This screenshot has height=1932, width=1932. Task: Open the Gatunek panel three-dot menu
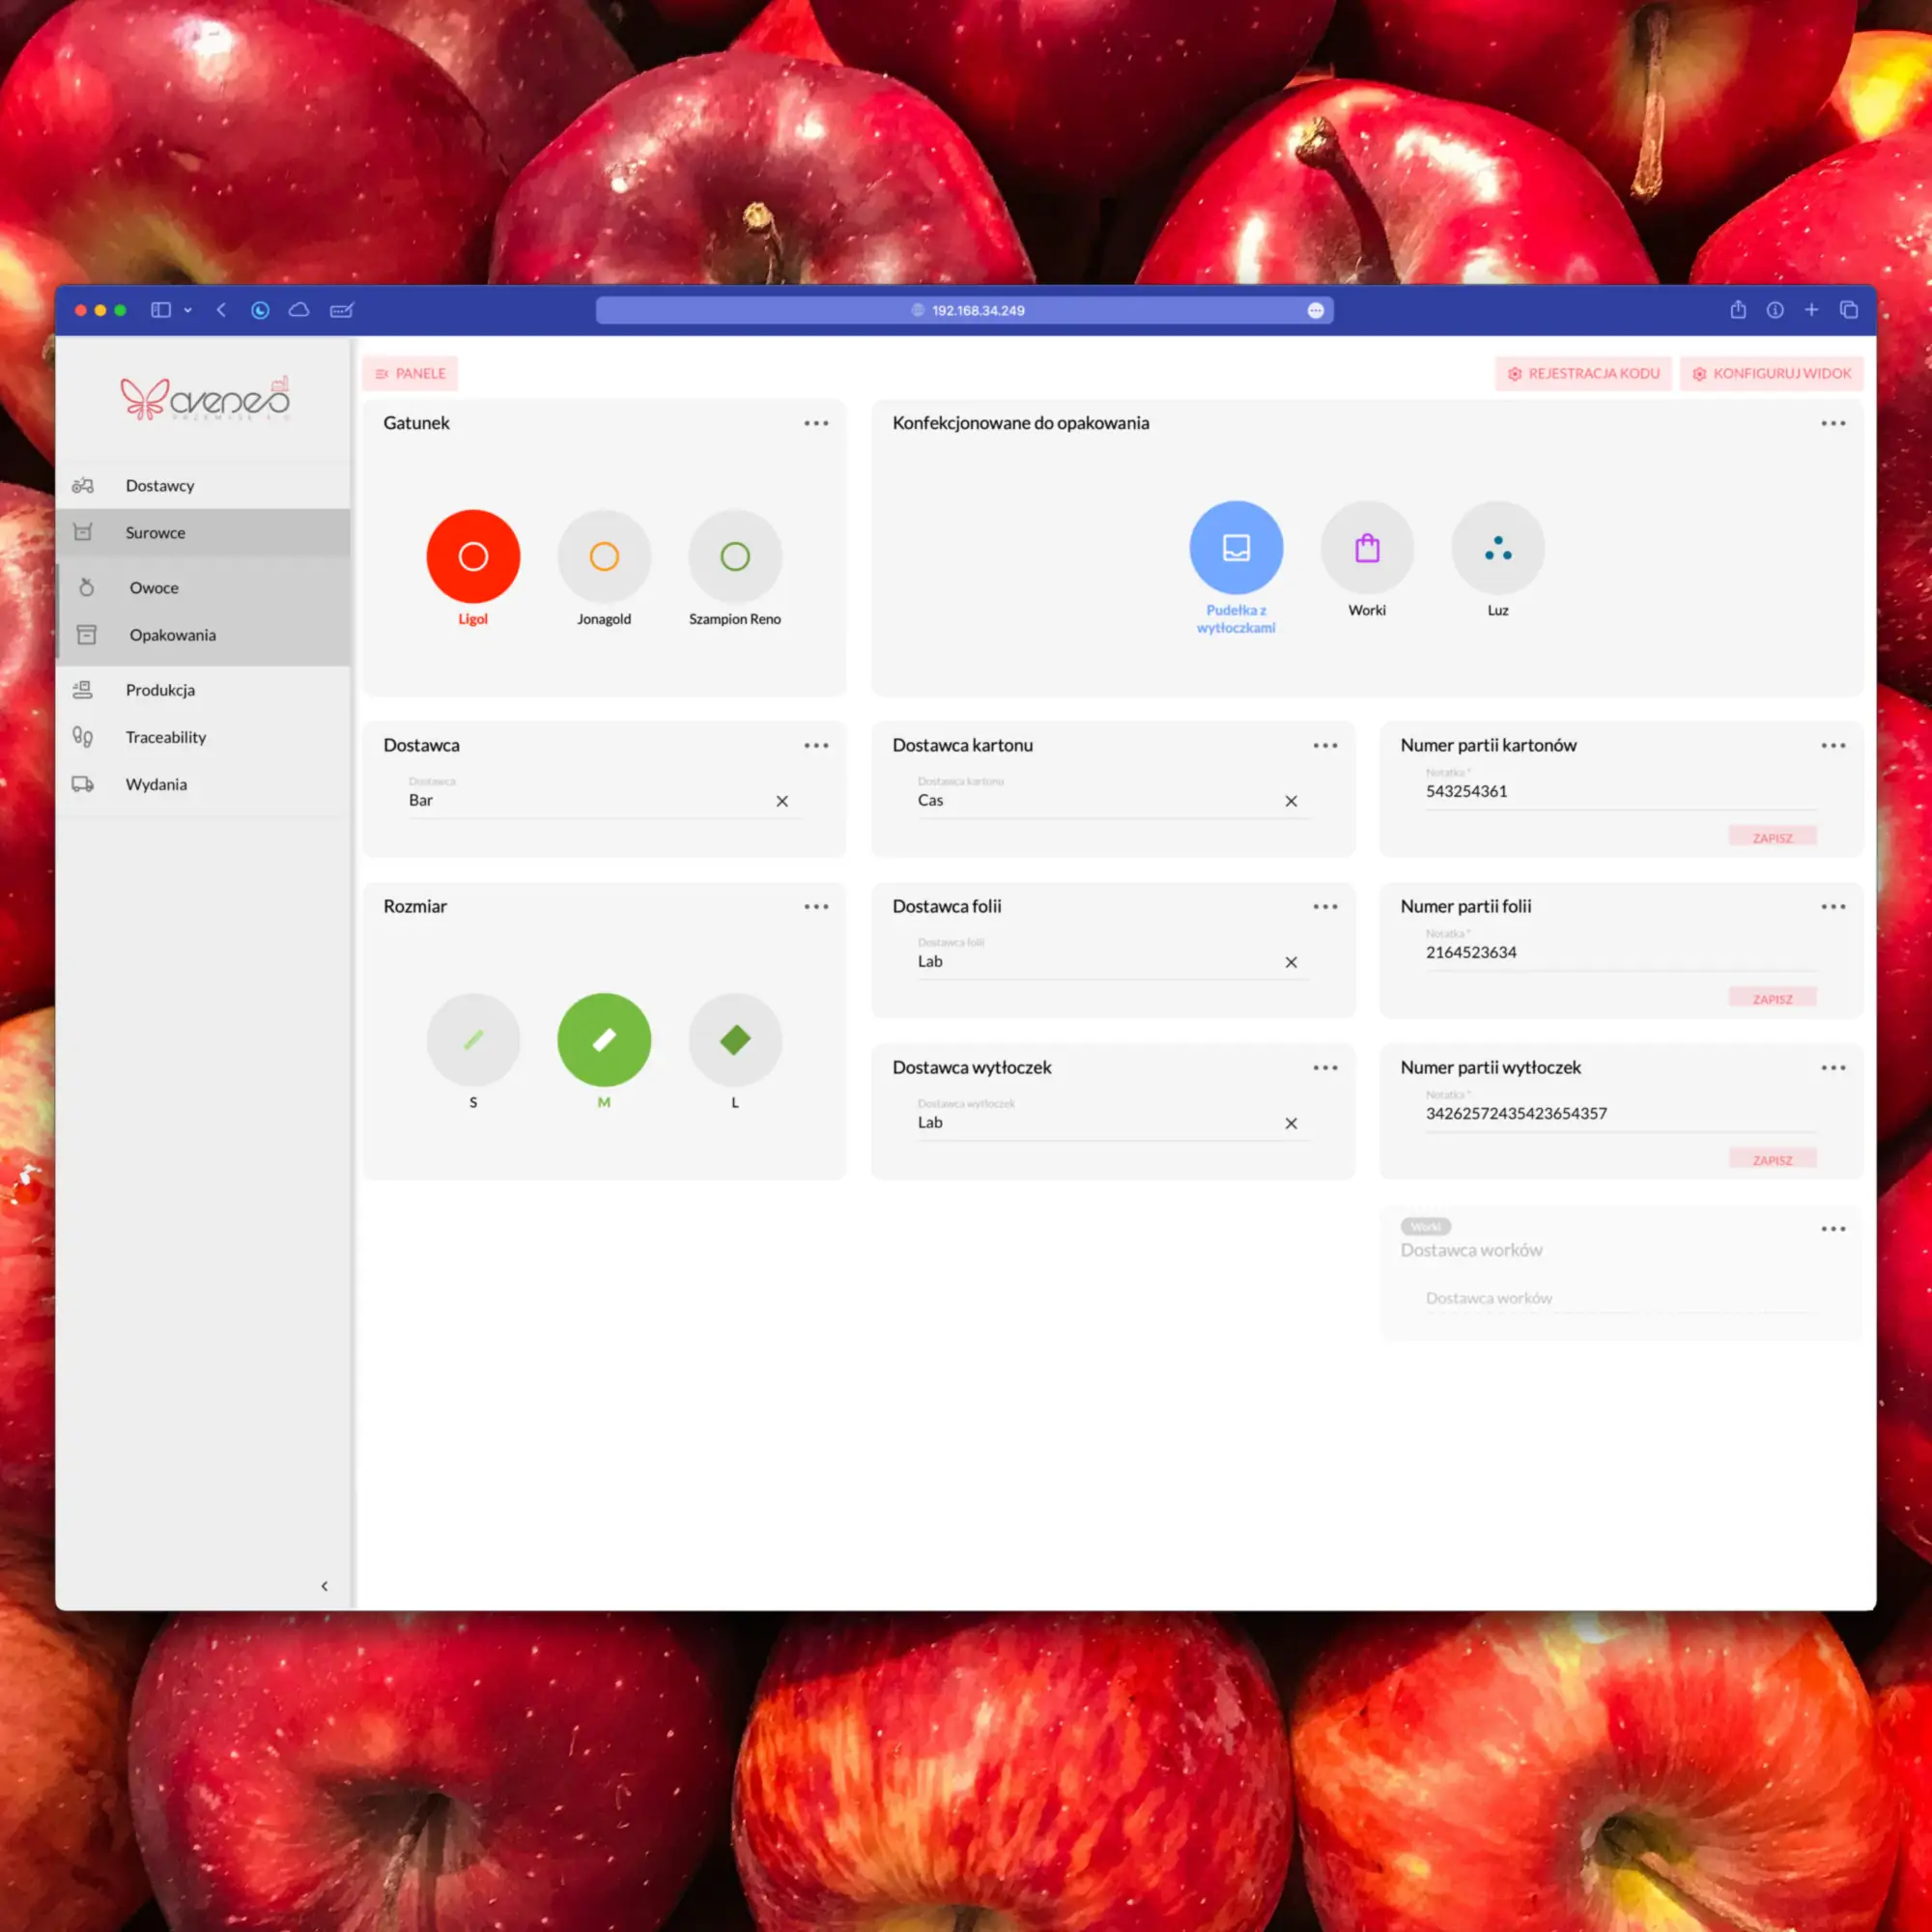click(816, 423)
